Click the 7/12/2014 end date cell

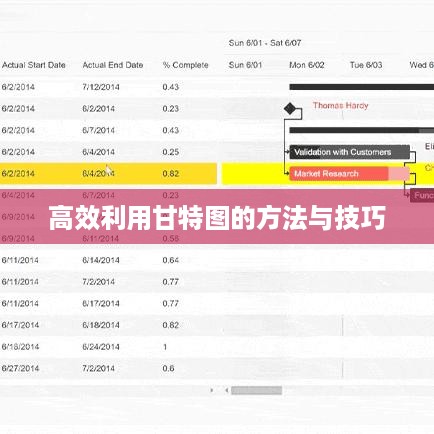[x=101, y=87]
